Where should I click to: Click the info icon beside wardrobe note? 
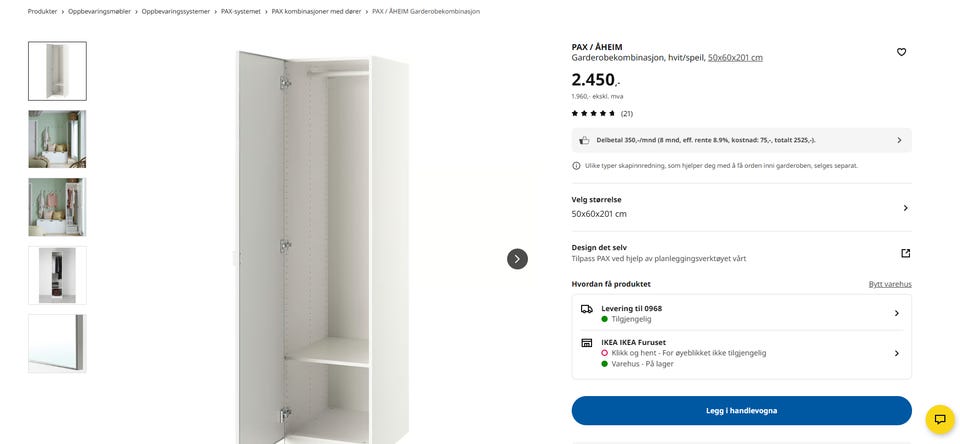point(576,166)
